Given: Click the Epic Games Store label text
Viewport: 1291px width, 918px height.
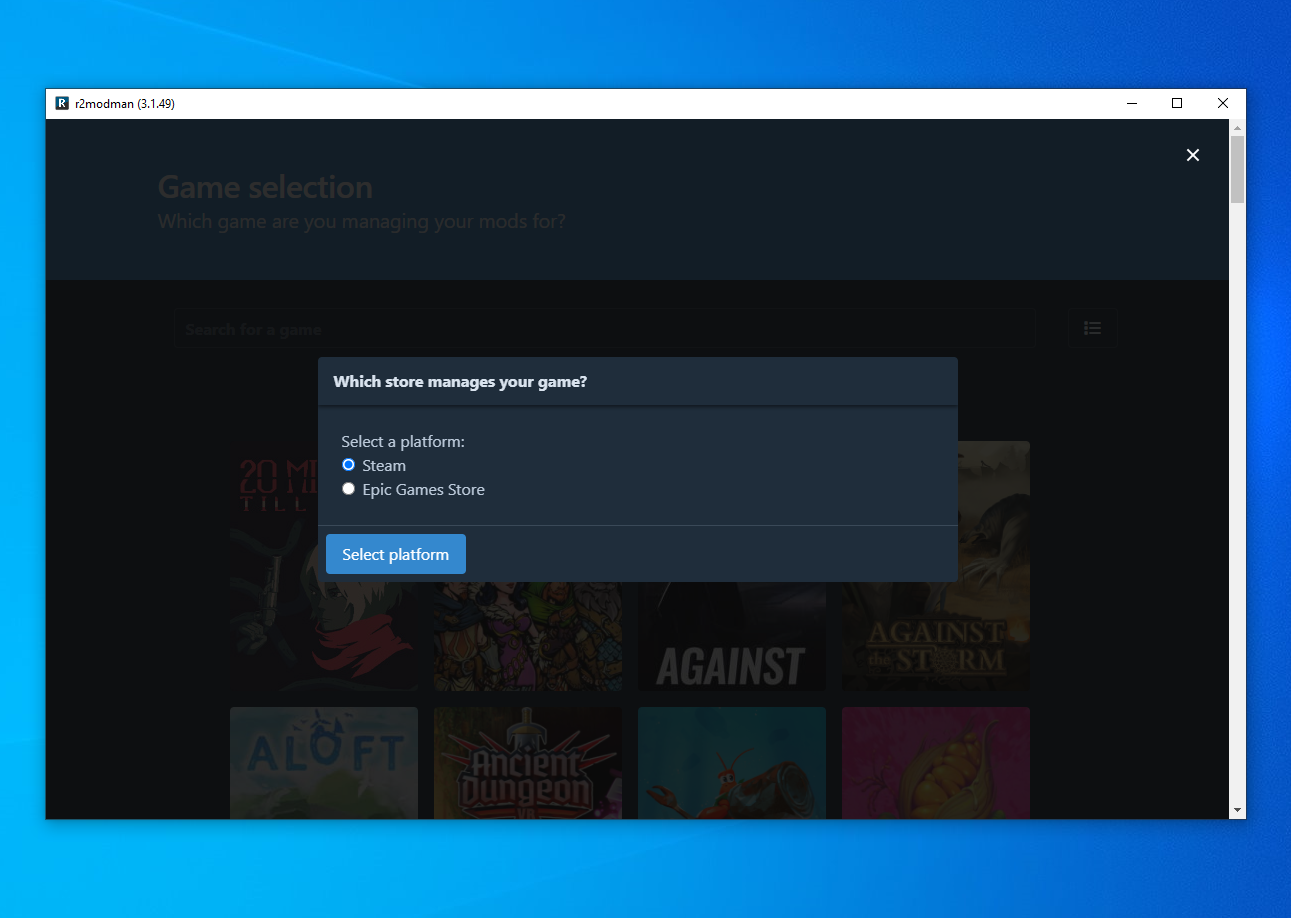Looking at the screenshot, I should (x=423, y=490).
